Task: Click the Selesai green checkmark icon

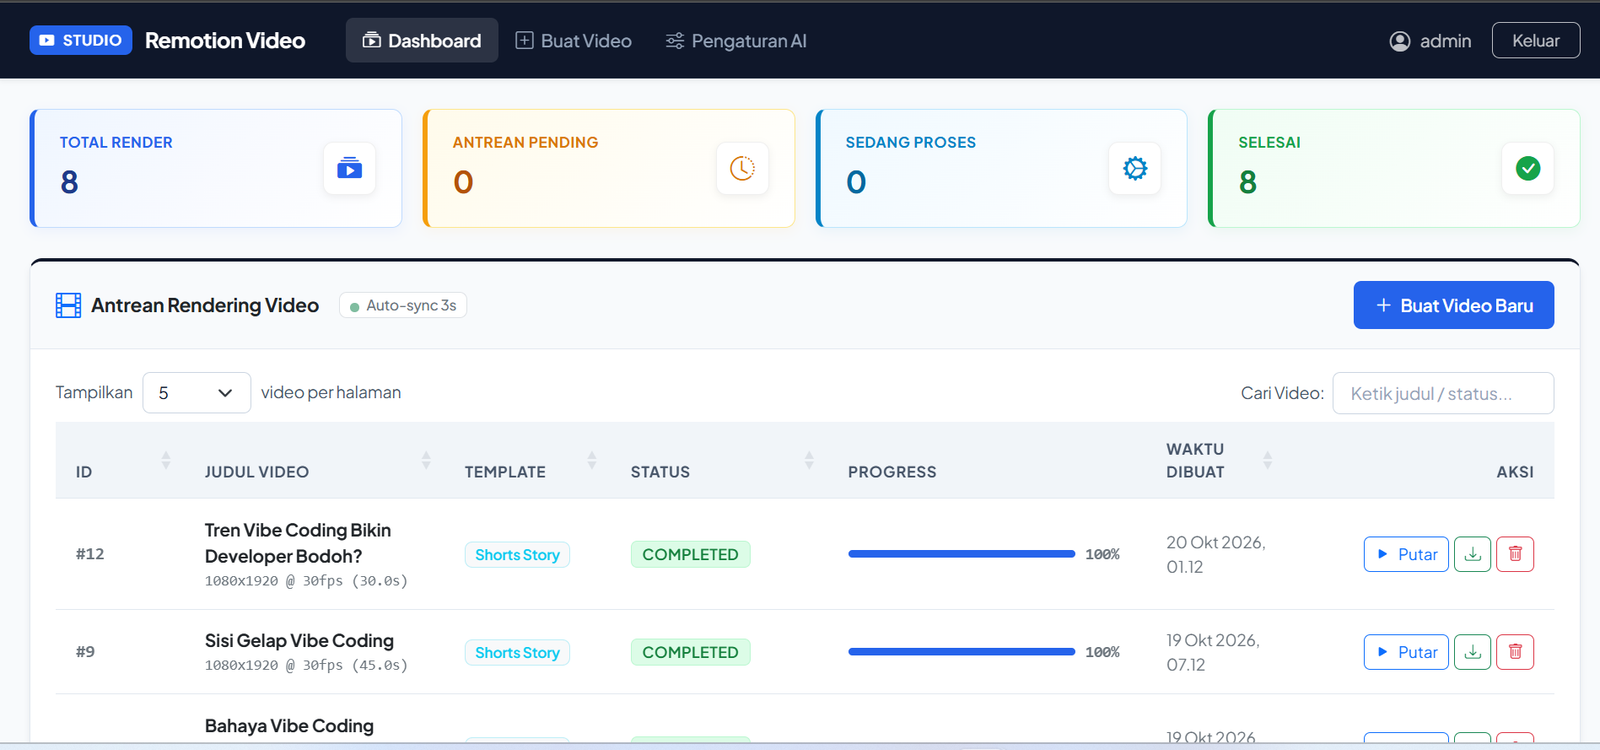Action: pyautogui.click(x=1528, y=168)
